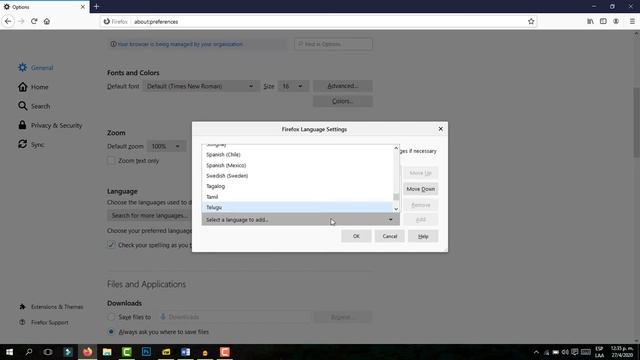The height and width of the screenshot is (360, 640).
Task: Open Help for language settings
Action: [423, 236]
